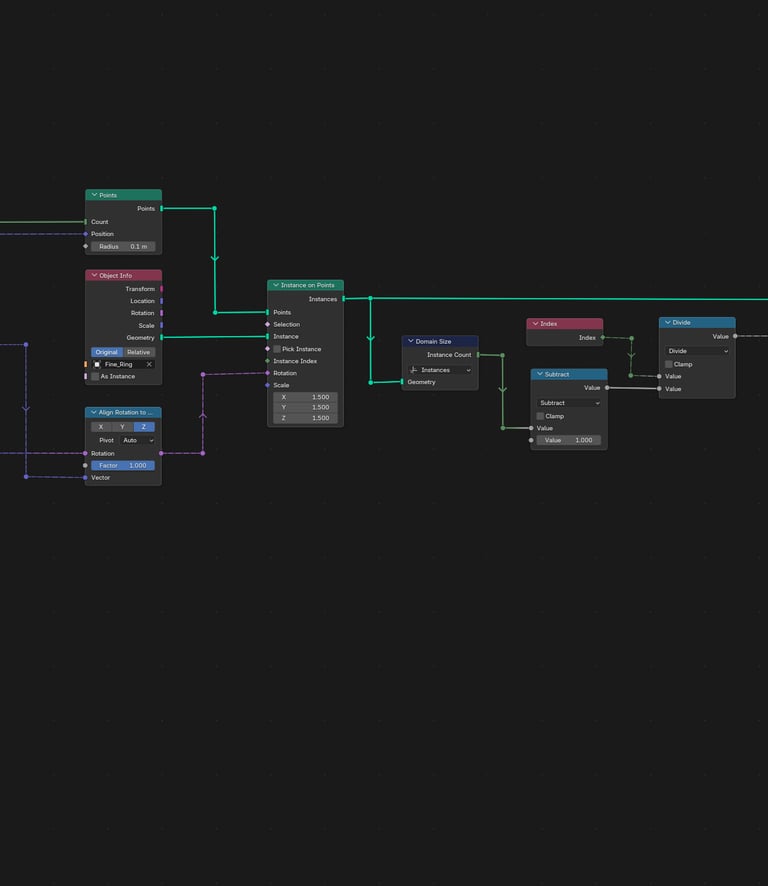Enable the Pick Instance checkbox
Screen dimensions: 768x886
(x=277, y=349)
